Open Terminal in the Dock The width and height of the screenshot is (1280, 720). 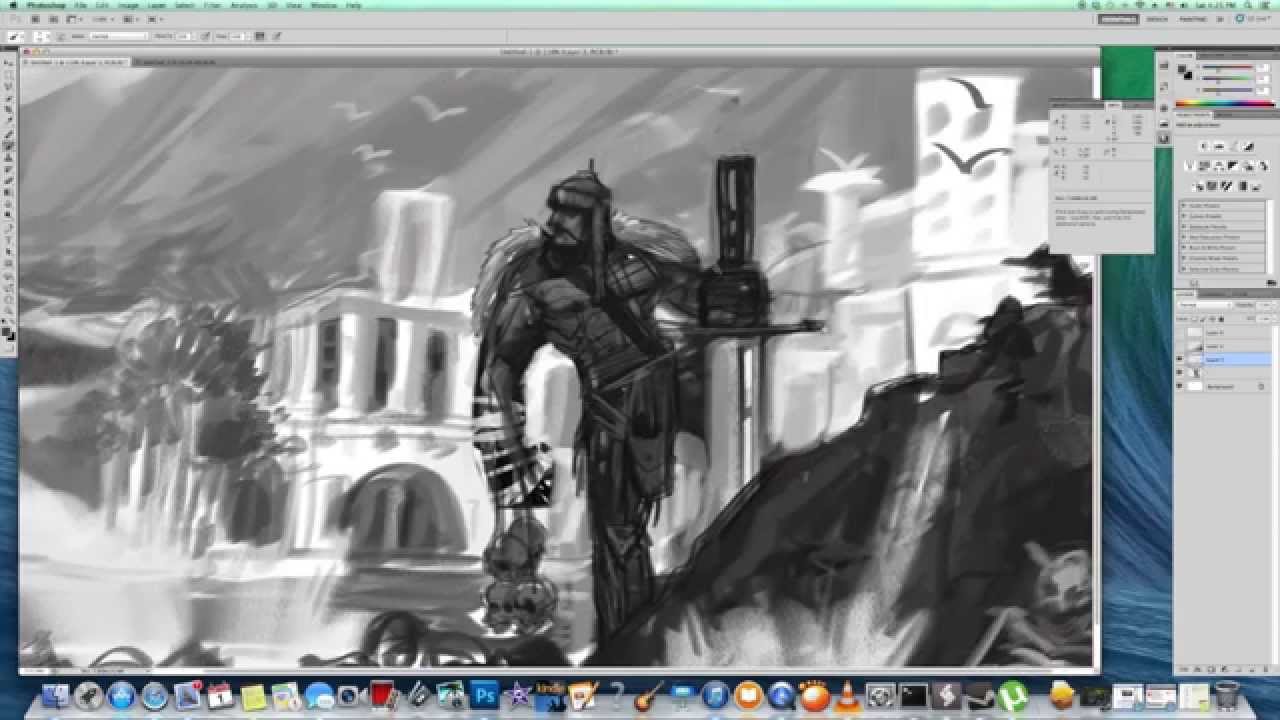tap(913, 695)
